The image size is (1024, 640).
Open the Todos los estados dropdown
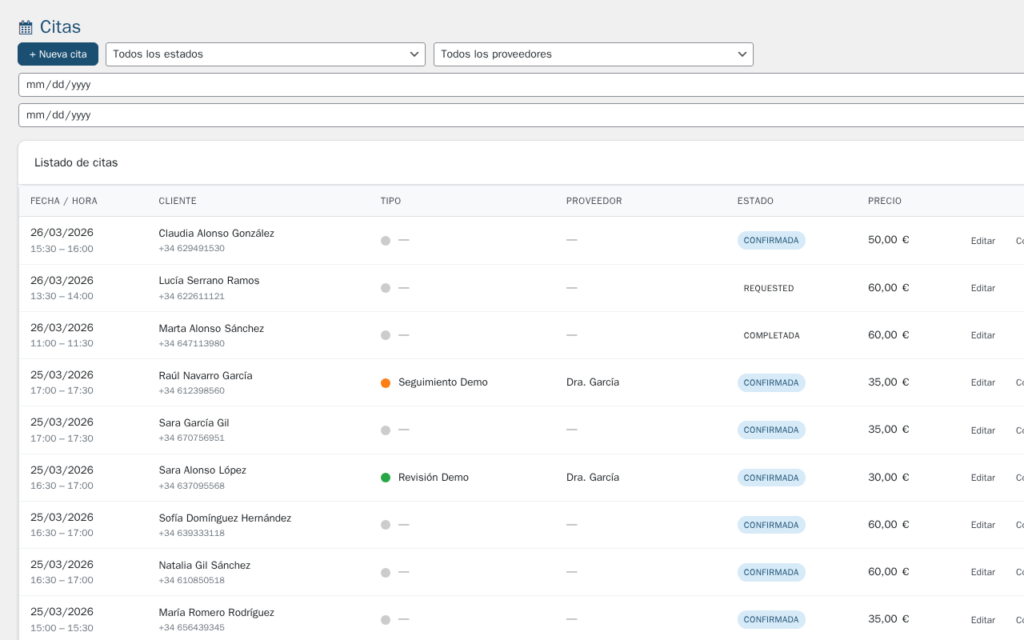tap(265, 54)
